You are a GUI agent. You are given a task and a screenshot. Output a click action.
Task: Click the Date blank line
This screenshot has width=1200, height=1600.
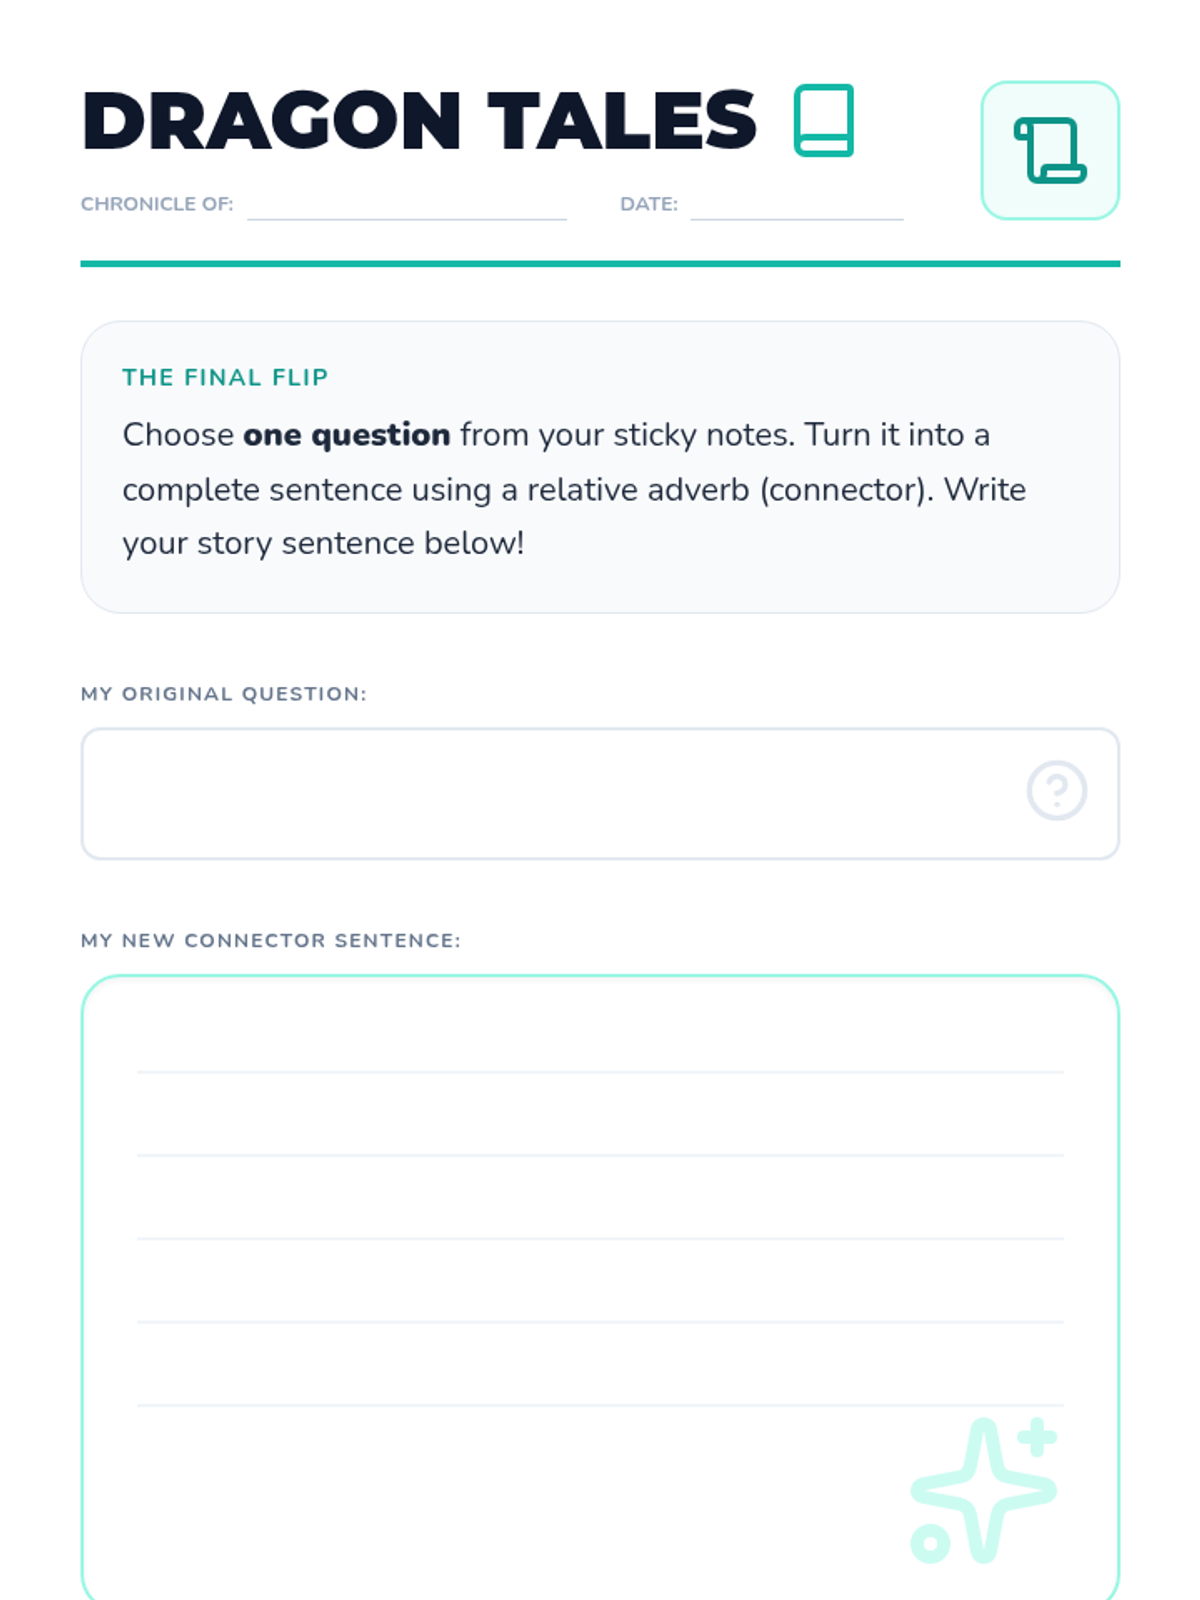(797, 218)
